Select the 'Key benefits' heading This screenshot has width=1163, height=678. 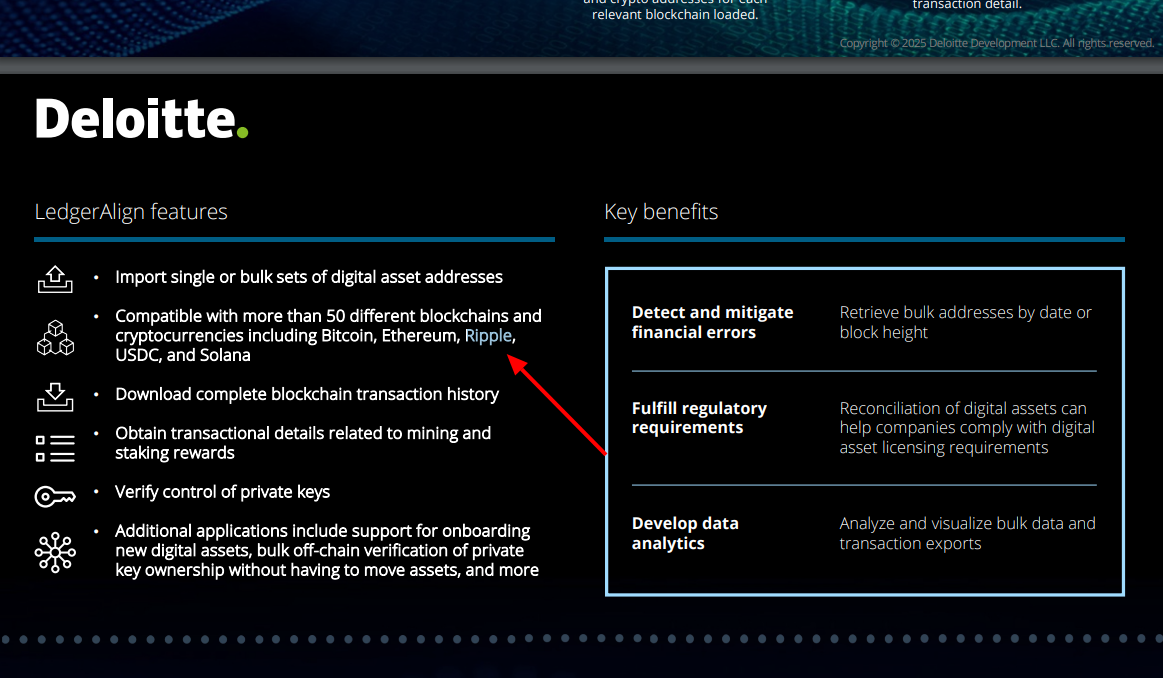pyautogui.click(x=661, y=212)
